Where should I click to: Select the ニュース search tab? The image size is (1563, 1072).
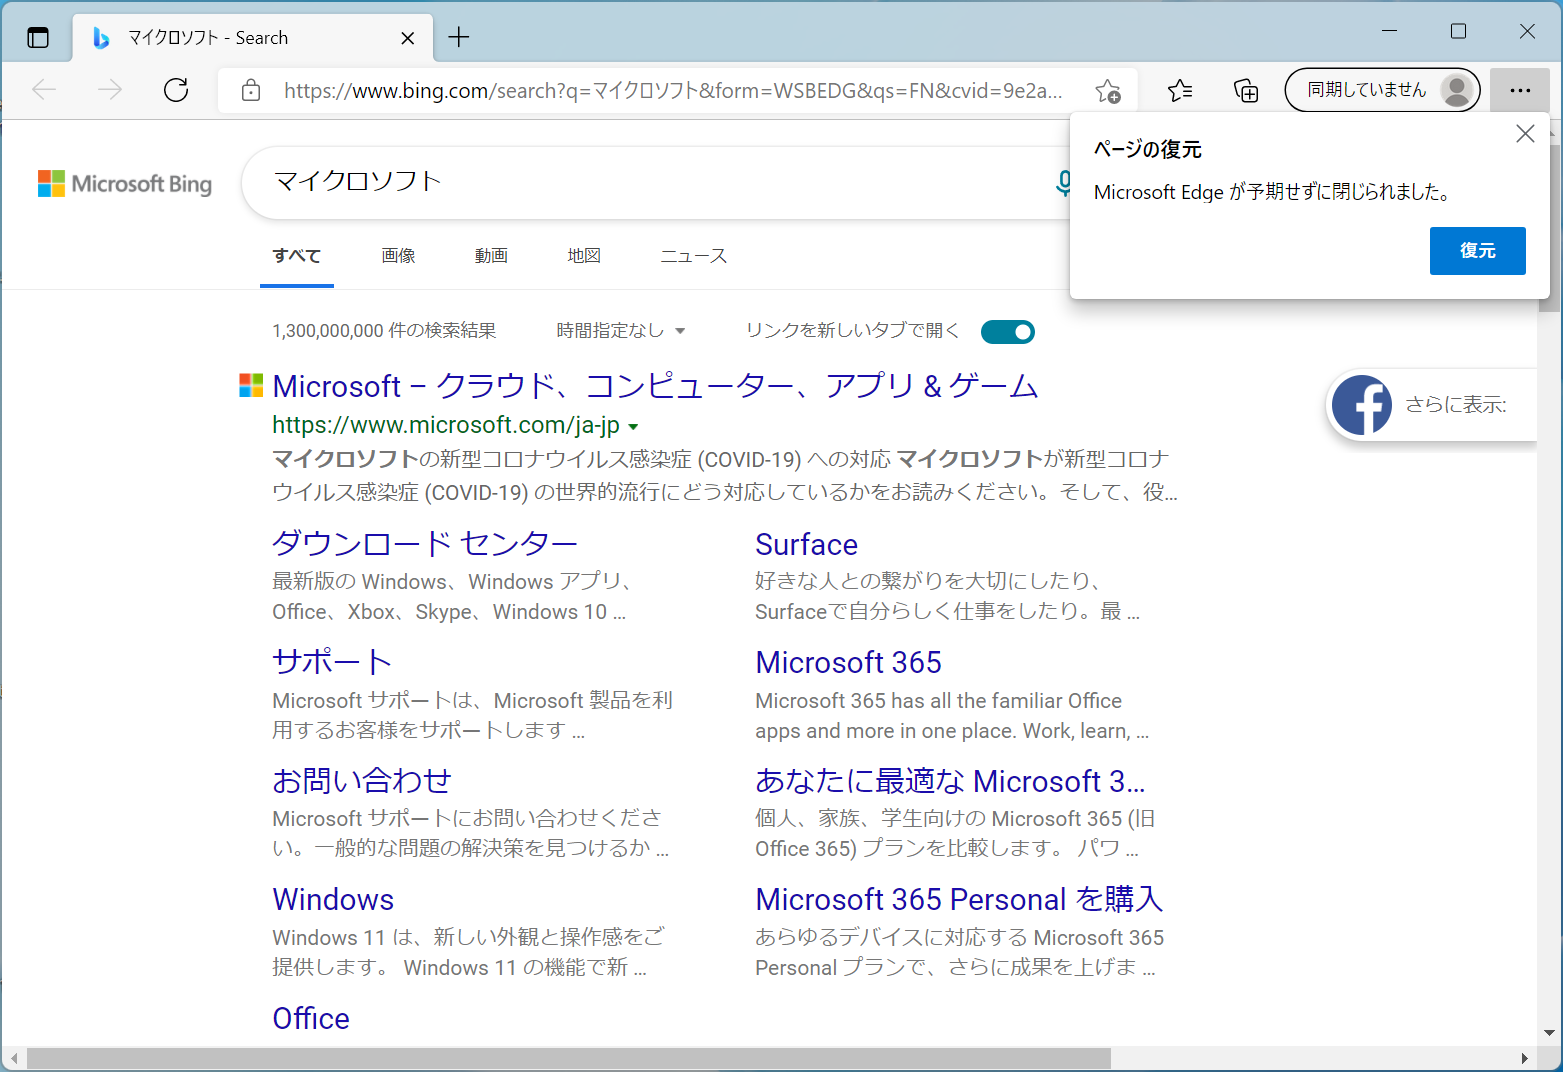(x=694, y=256)
